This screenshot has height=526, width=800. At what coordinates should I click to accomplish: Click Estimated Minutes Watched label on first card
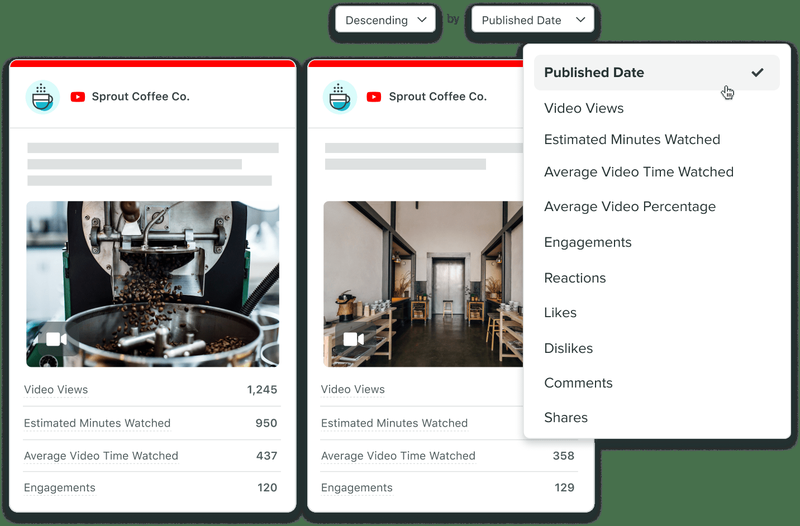pos(97,423)
